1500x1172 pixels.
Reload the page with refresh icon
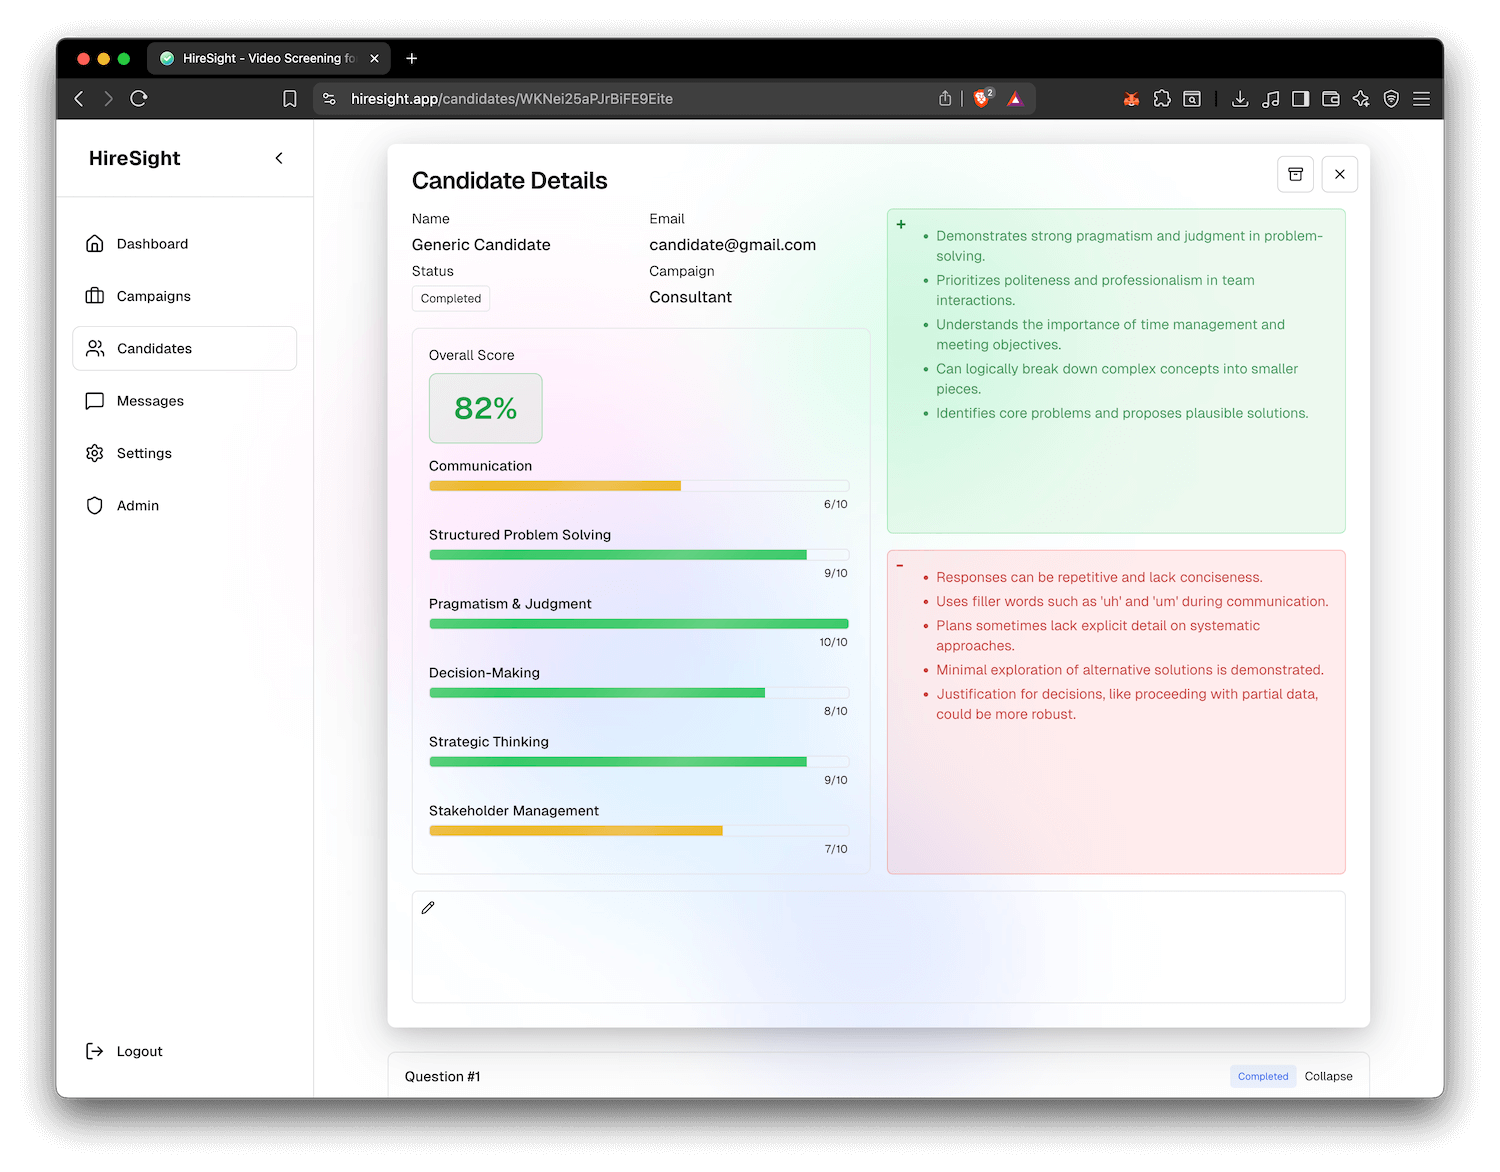[139, 99]
